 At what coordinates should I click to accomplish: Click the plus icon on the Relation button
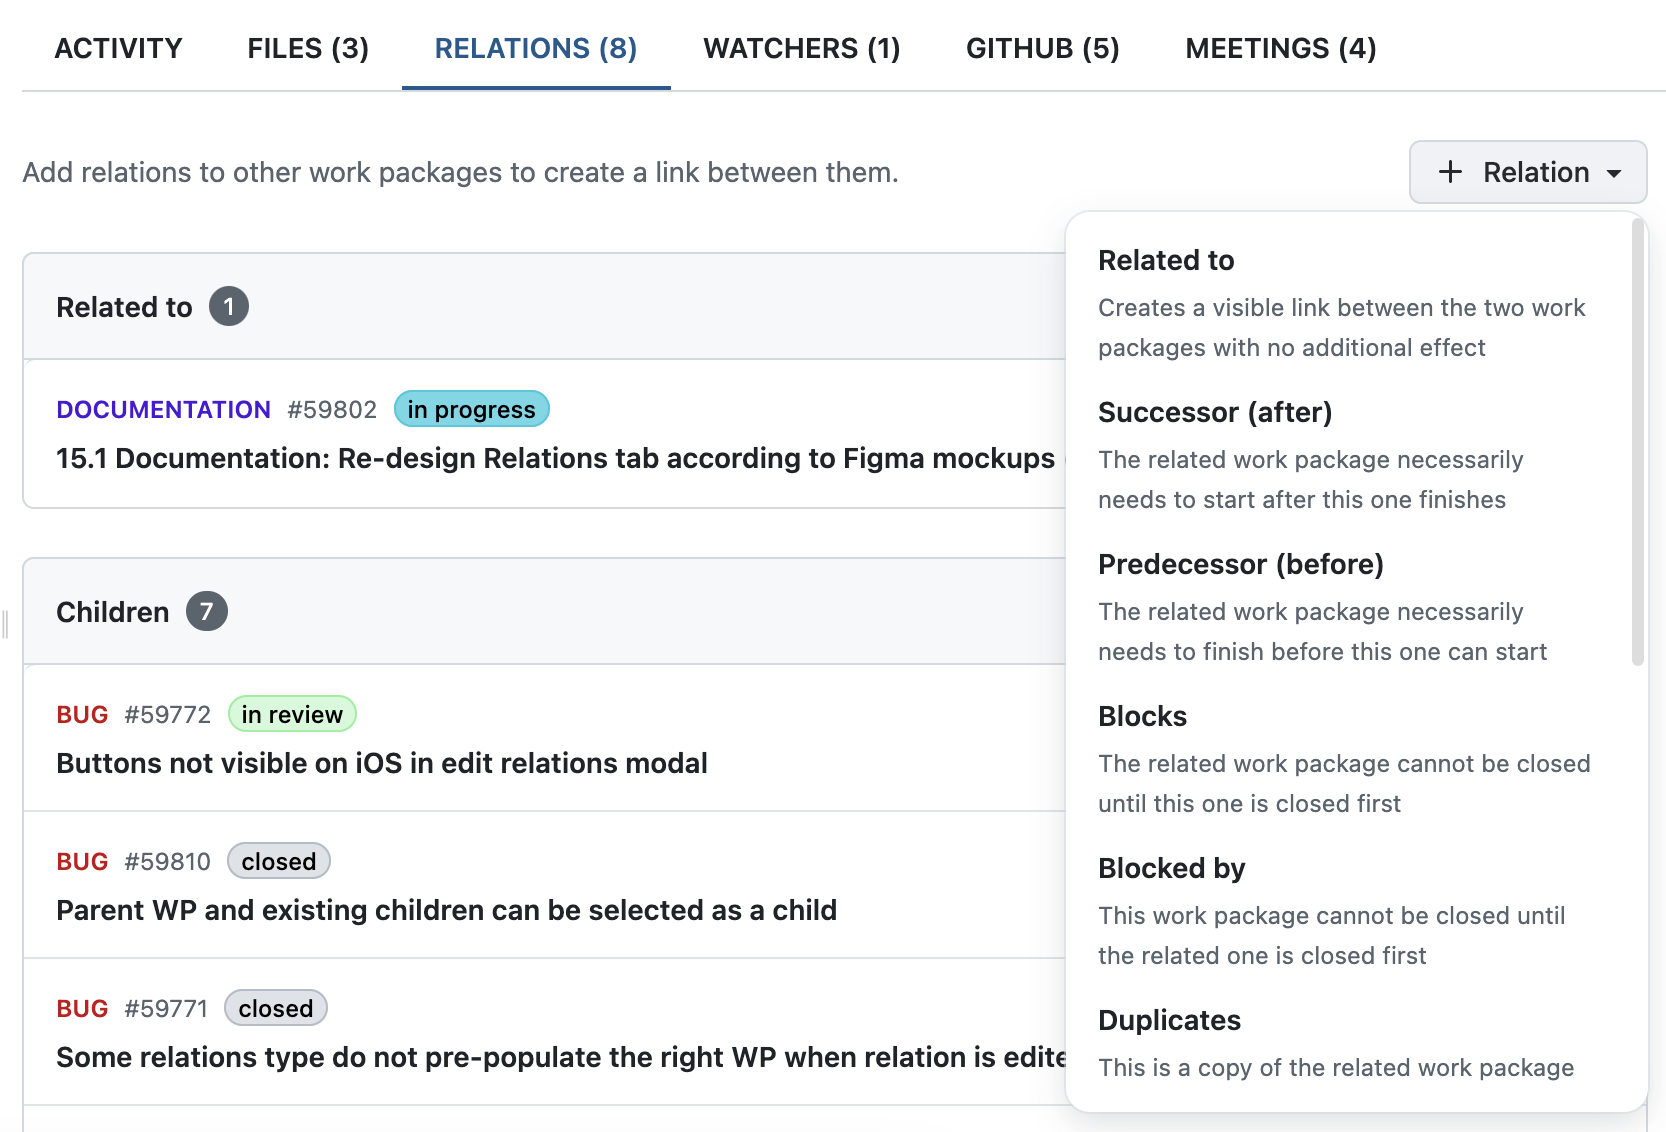pyautogui.click(x=1449, y=172)
